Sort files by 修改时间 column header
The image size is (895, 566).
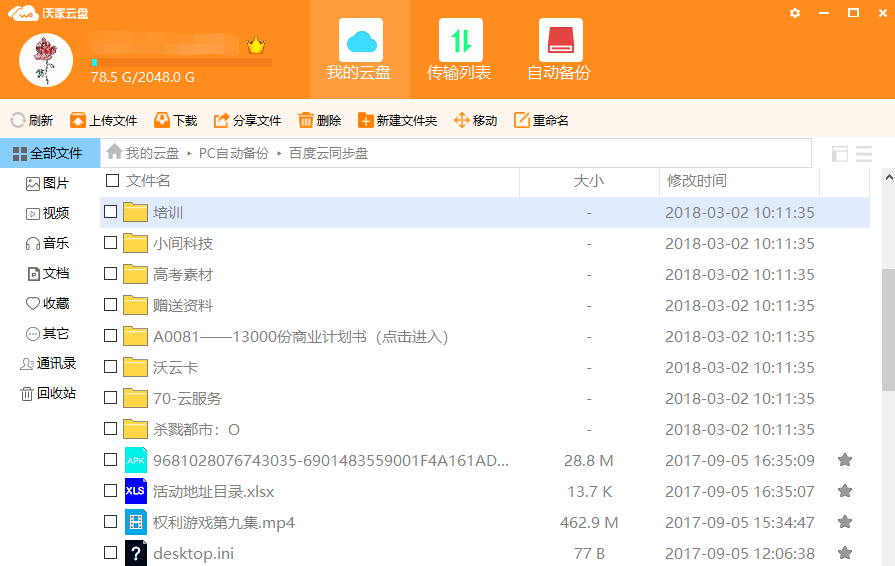[x=697, y=181]
